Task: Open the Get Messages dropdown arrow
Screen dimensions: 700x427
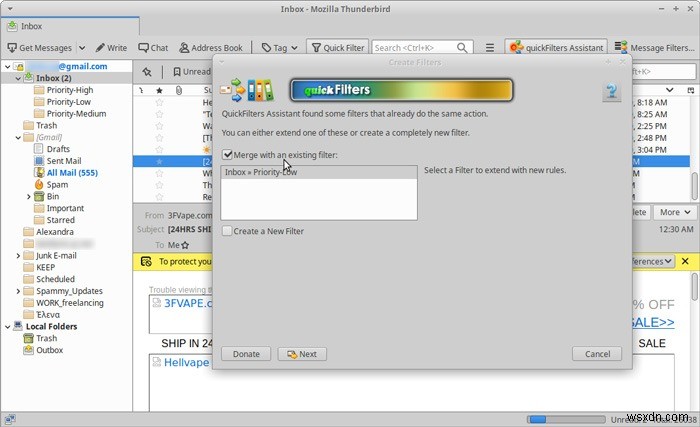Action: [82, 48]
